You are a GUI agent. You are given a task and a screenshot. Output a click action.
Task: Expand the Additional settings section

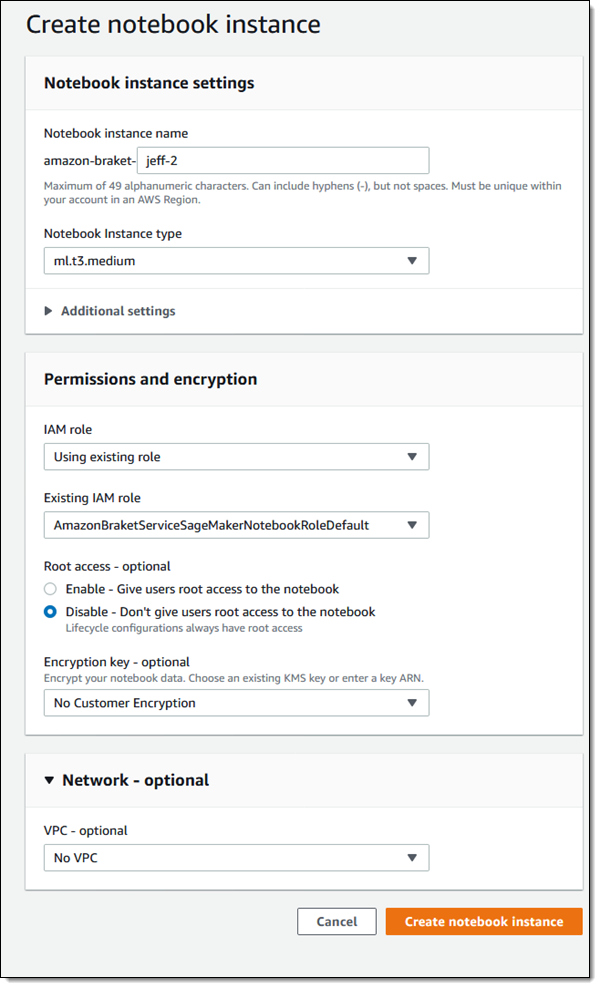coord(117,311)
